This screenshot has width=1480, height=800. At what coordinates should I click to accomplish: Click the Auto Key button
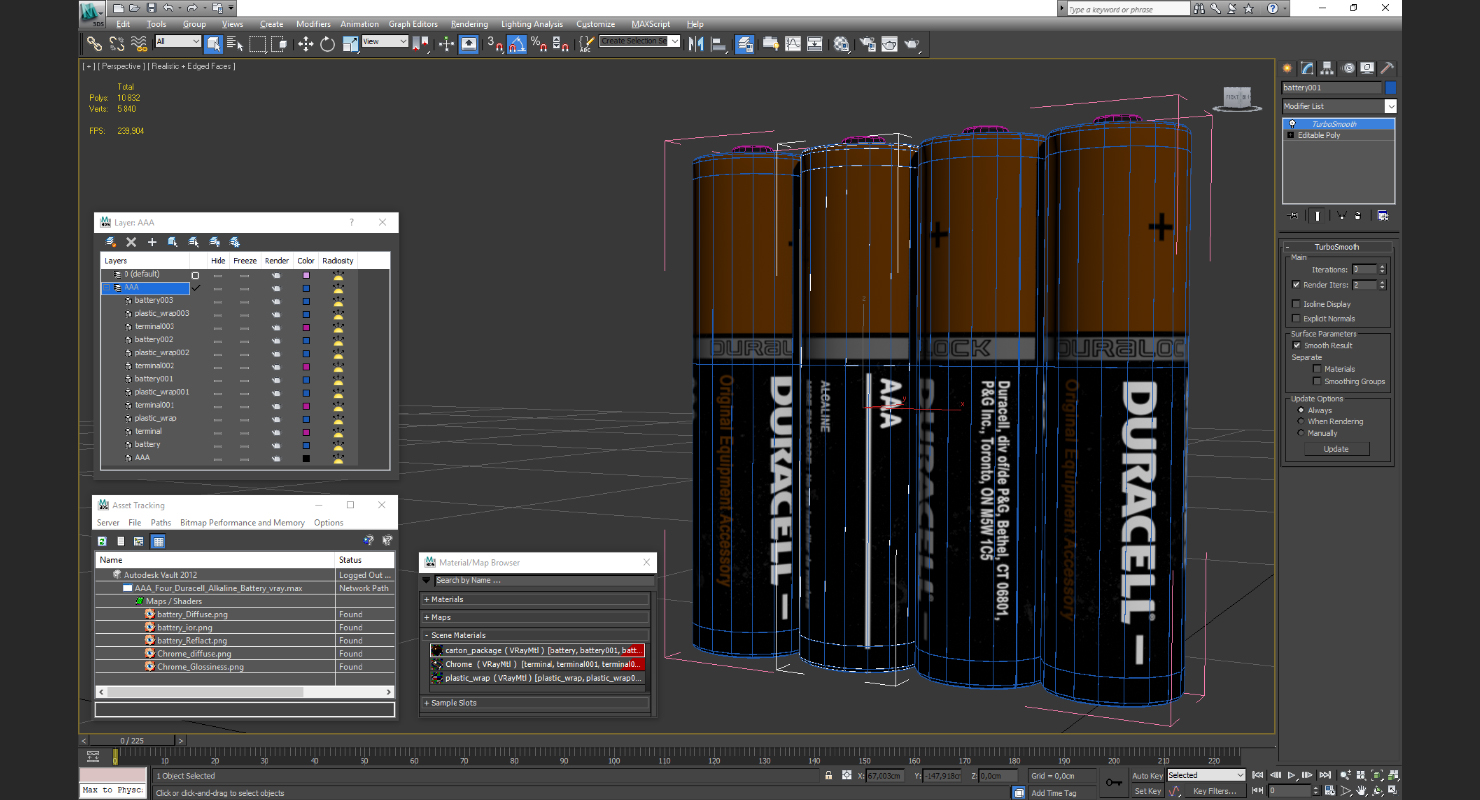[x=1147, y=775]
